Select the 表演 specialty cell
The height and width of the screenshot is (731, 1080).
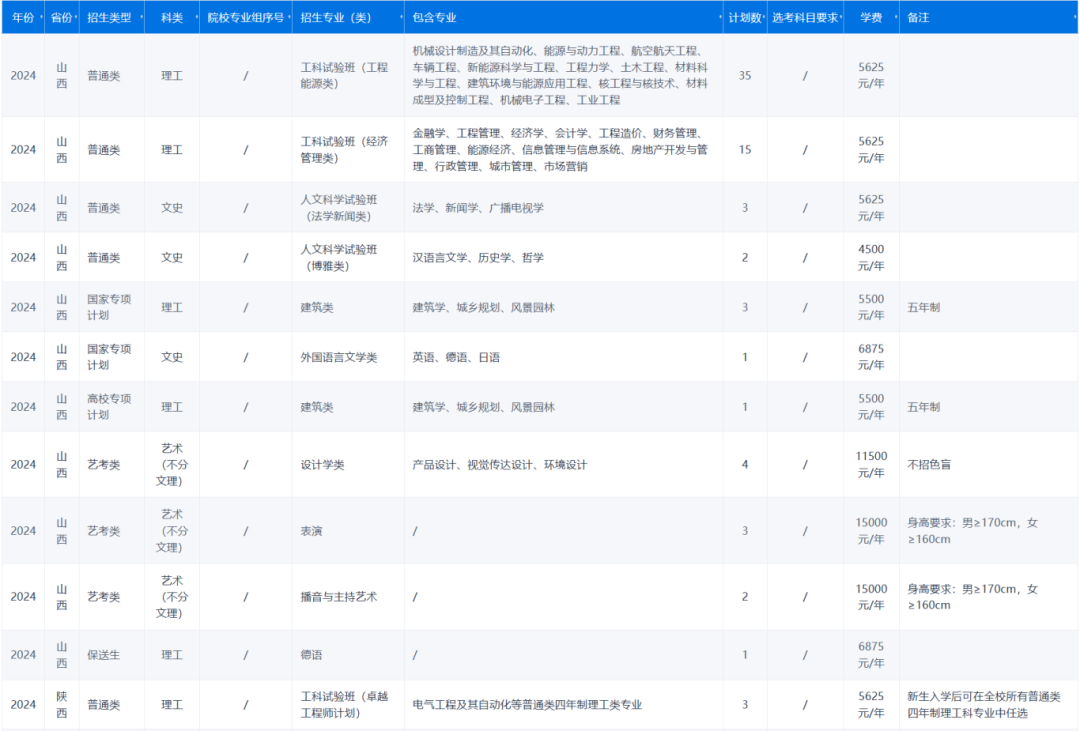pyautogui.click(x=311, y=530)
